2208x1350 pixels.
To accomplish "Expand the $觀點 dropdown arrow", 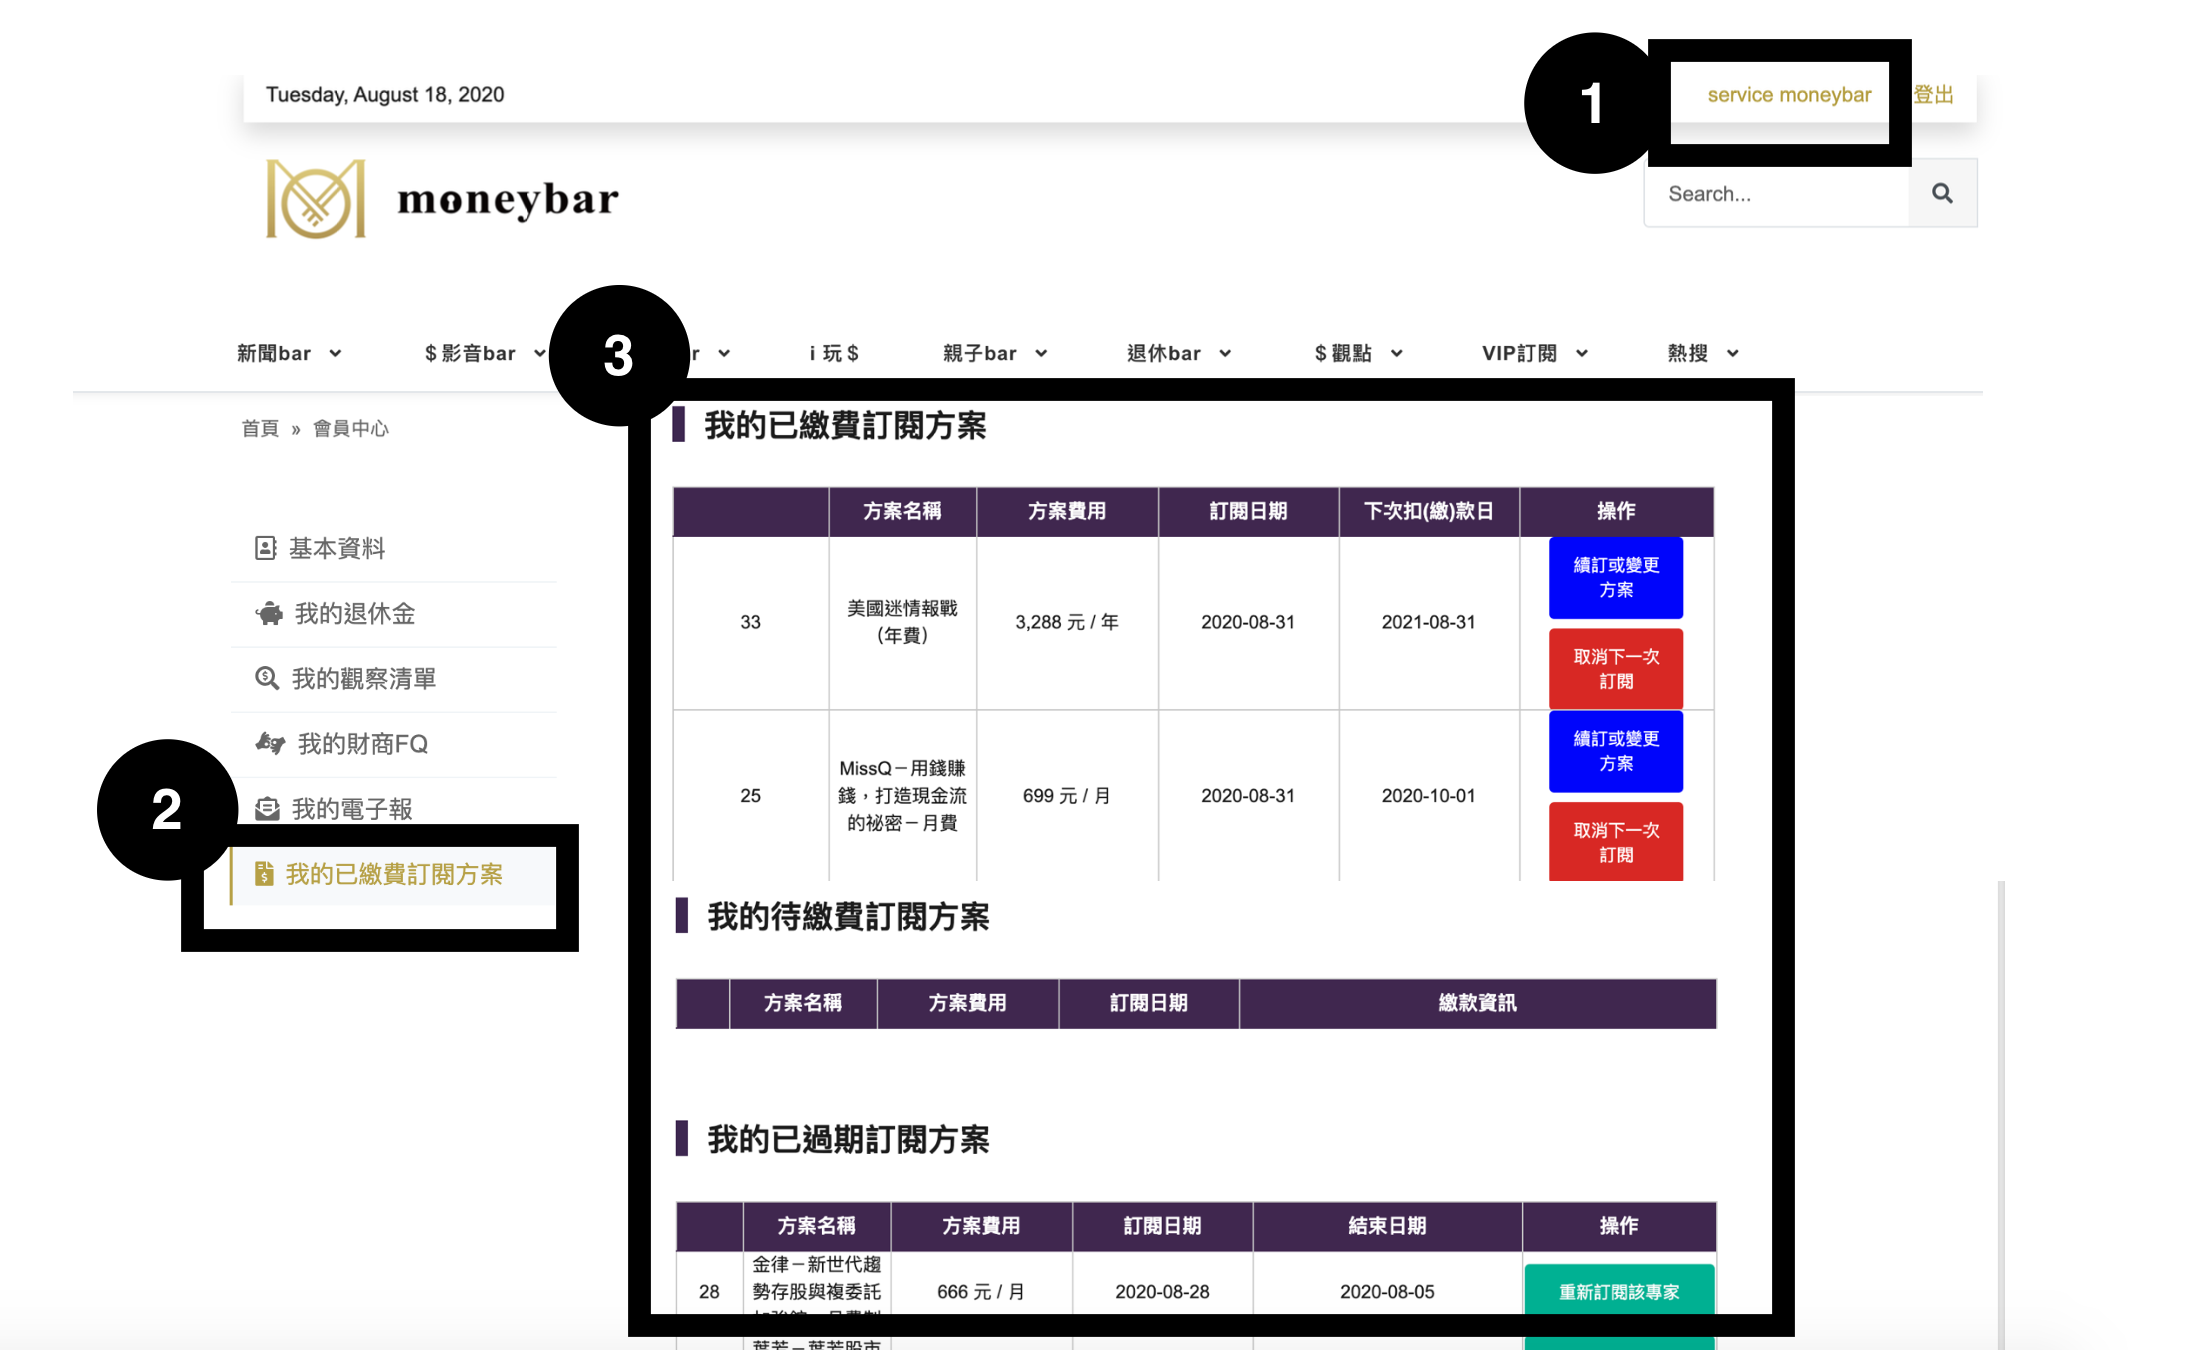I will tap(1397, 353).
